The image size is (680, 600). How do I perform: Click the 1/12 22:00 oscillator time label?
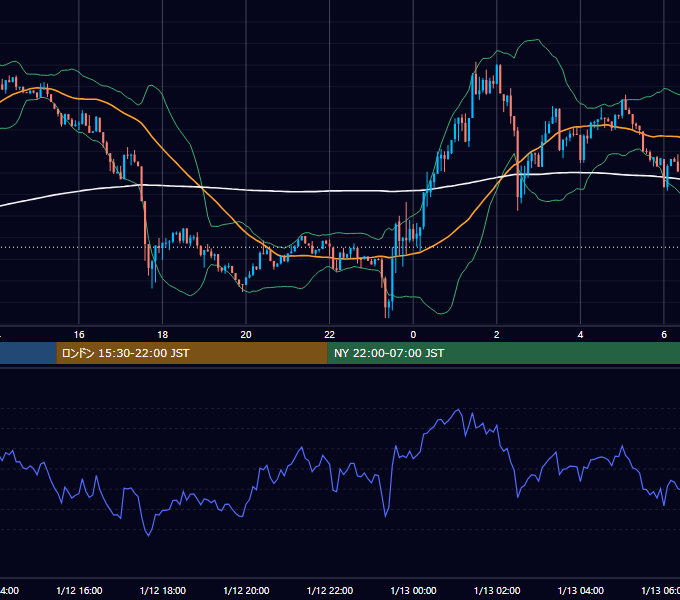330,590
